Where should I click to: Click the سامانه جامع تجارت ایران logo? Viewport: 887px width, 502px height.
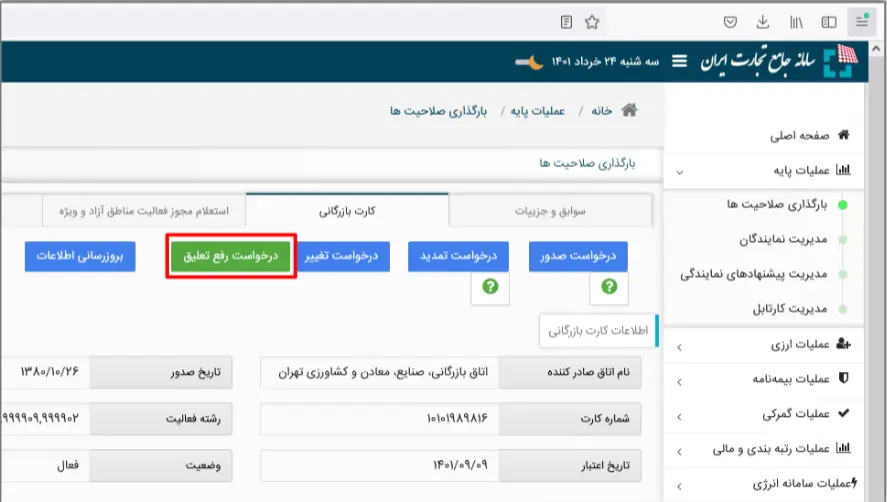pos(779,61)
